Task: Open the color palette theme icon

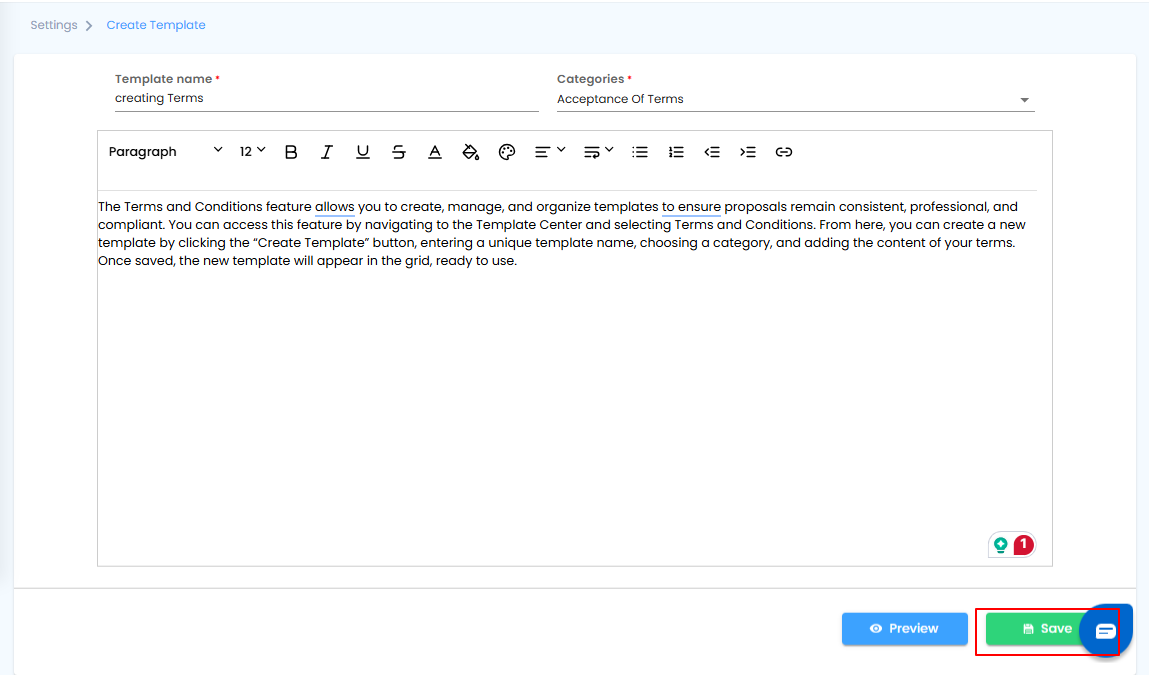Action: tap(506, 152)
